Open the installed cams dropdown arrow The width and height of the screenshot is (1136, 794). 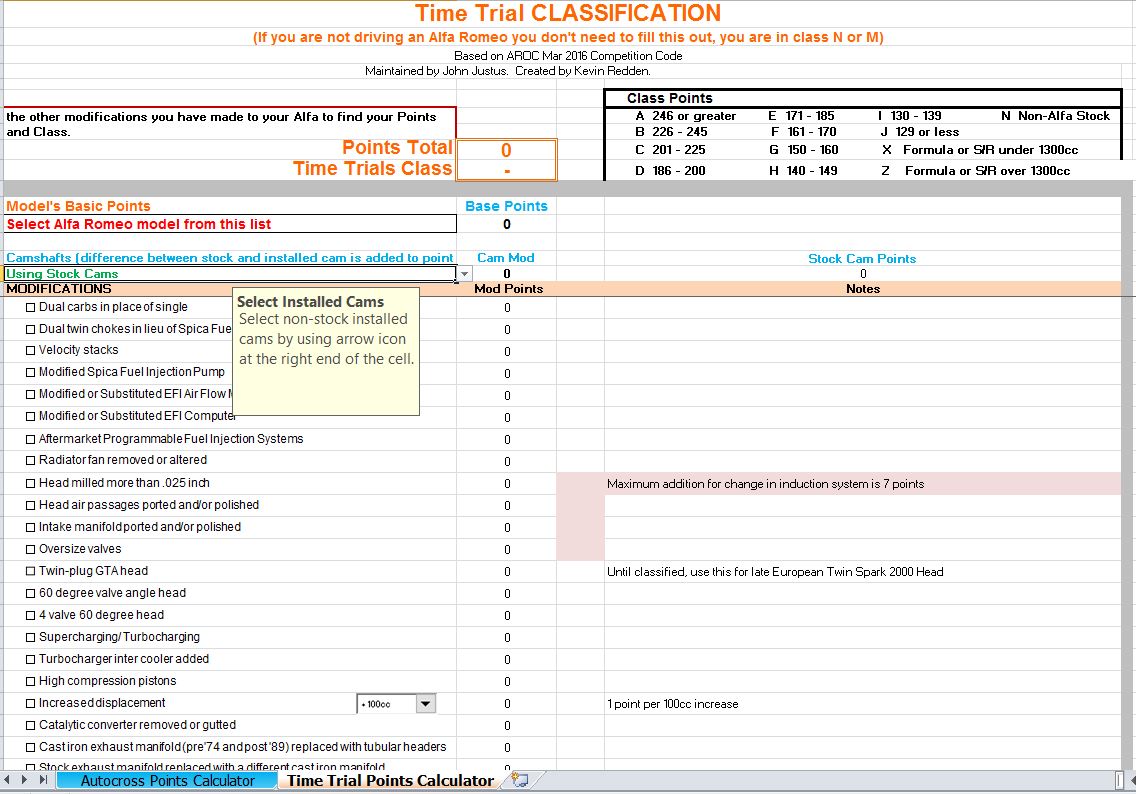point(463,273)
